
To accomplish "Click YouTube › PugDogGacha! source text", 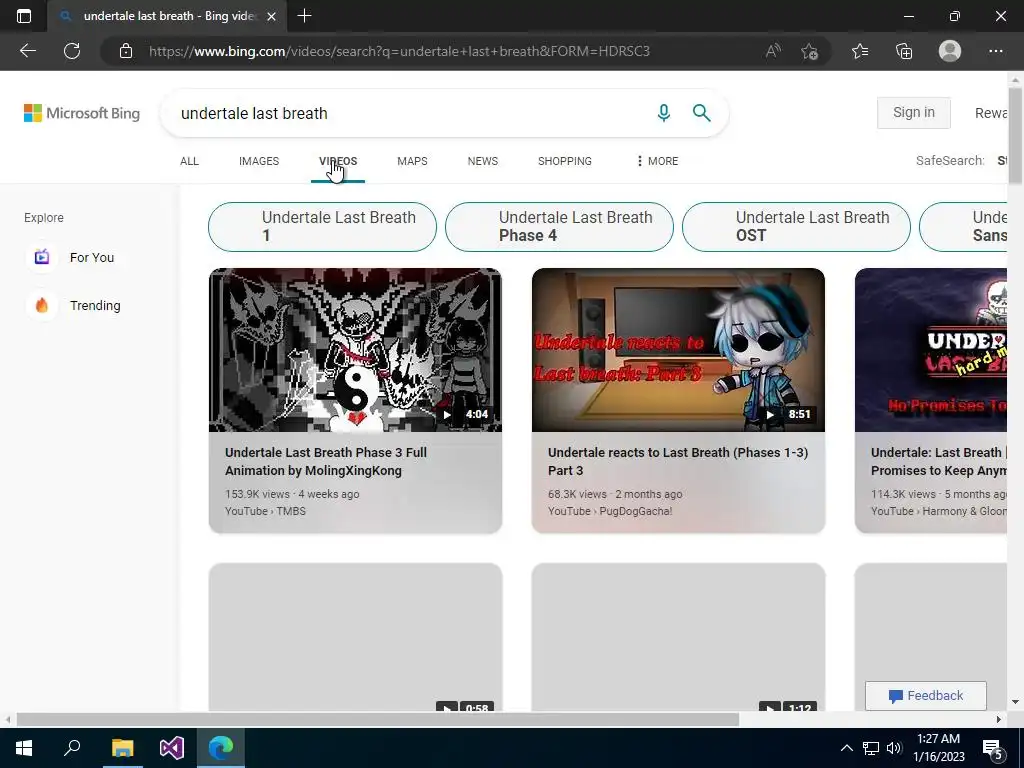I will (610, 511).
